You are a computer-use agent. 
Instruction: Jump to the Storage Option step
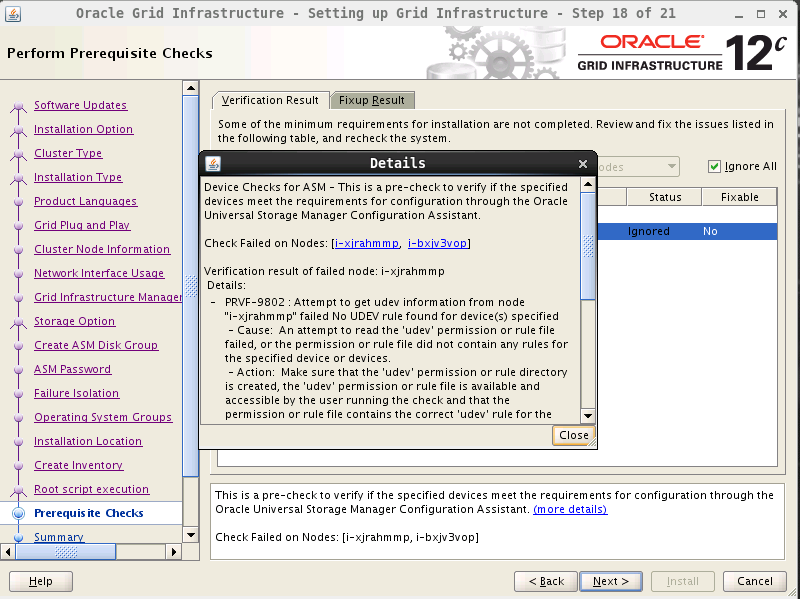pyautogui.click(x=74, y=321)
